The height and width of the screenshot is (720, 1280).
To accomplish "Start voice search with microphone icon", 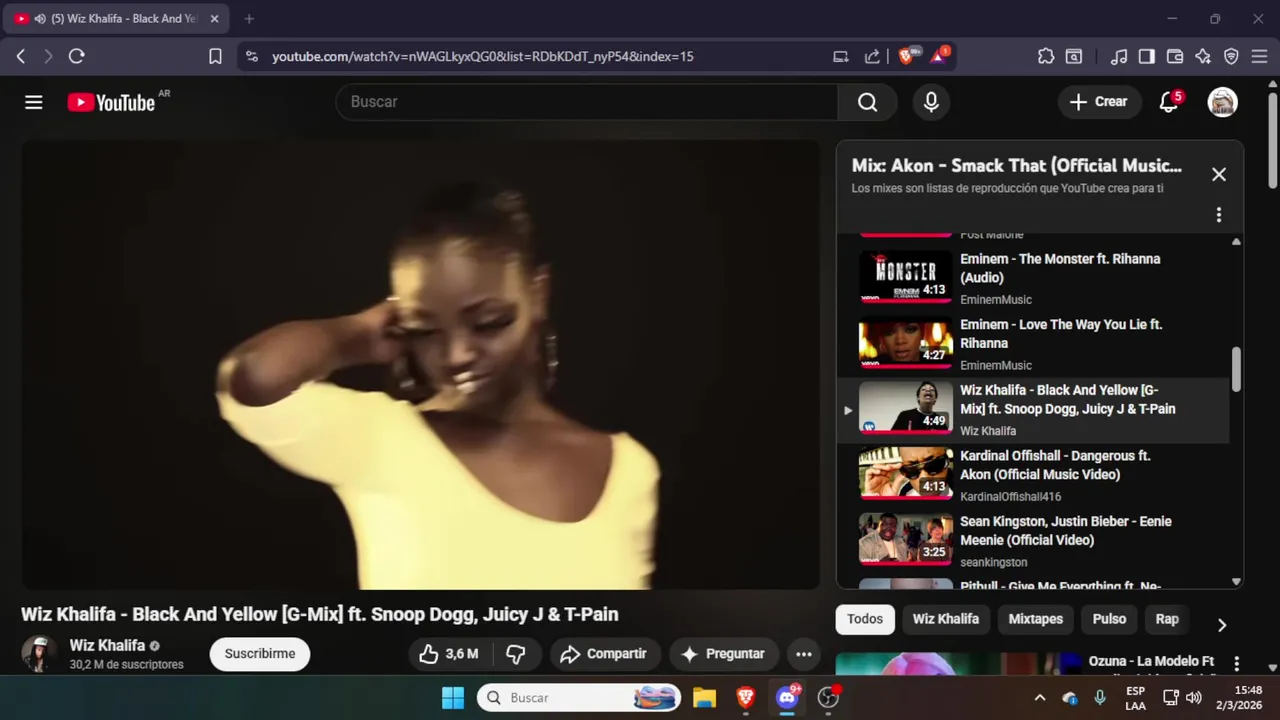I will 931,102.
